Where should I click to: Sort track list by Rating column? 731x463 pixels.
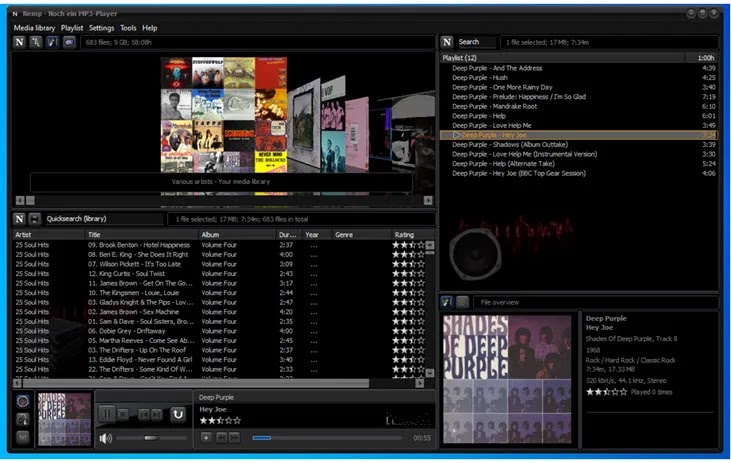click(x=413, y=235)
